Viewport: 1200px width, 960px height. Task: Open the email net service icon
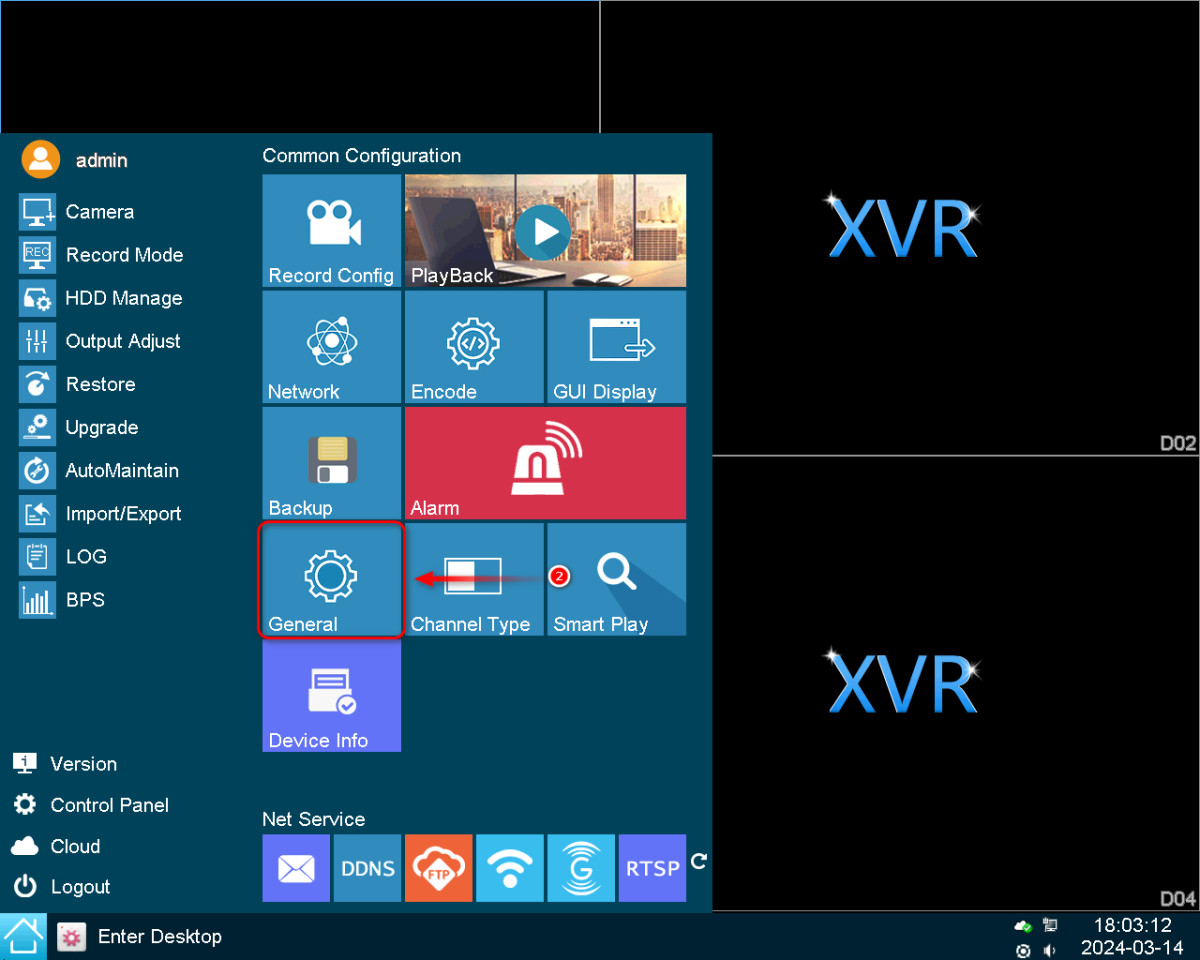pyautogui.click(x=296, y=868)
